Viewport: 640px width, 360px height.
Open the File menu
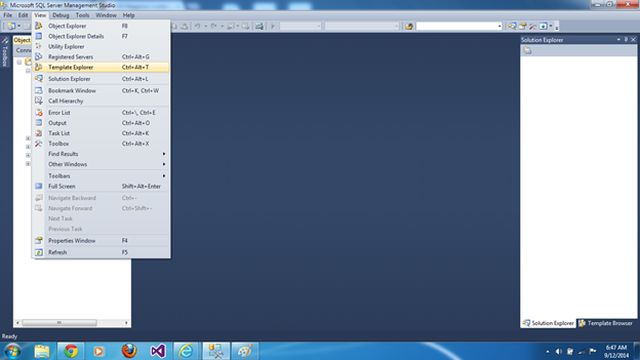(x=7, y=15)
